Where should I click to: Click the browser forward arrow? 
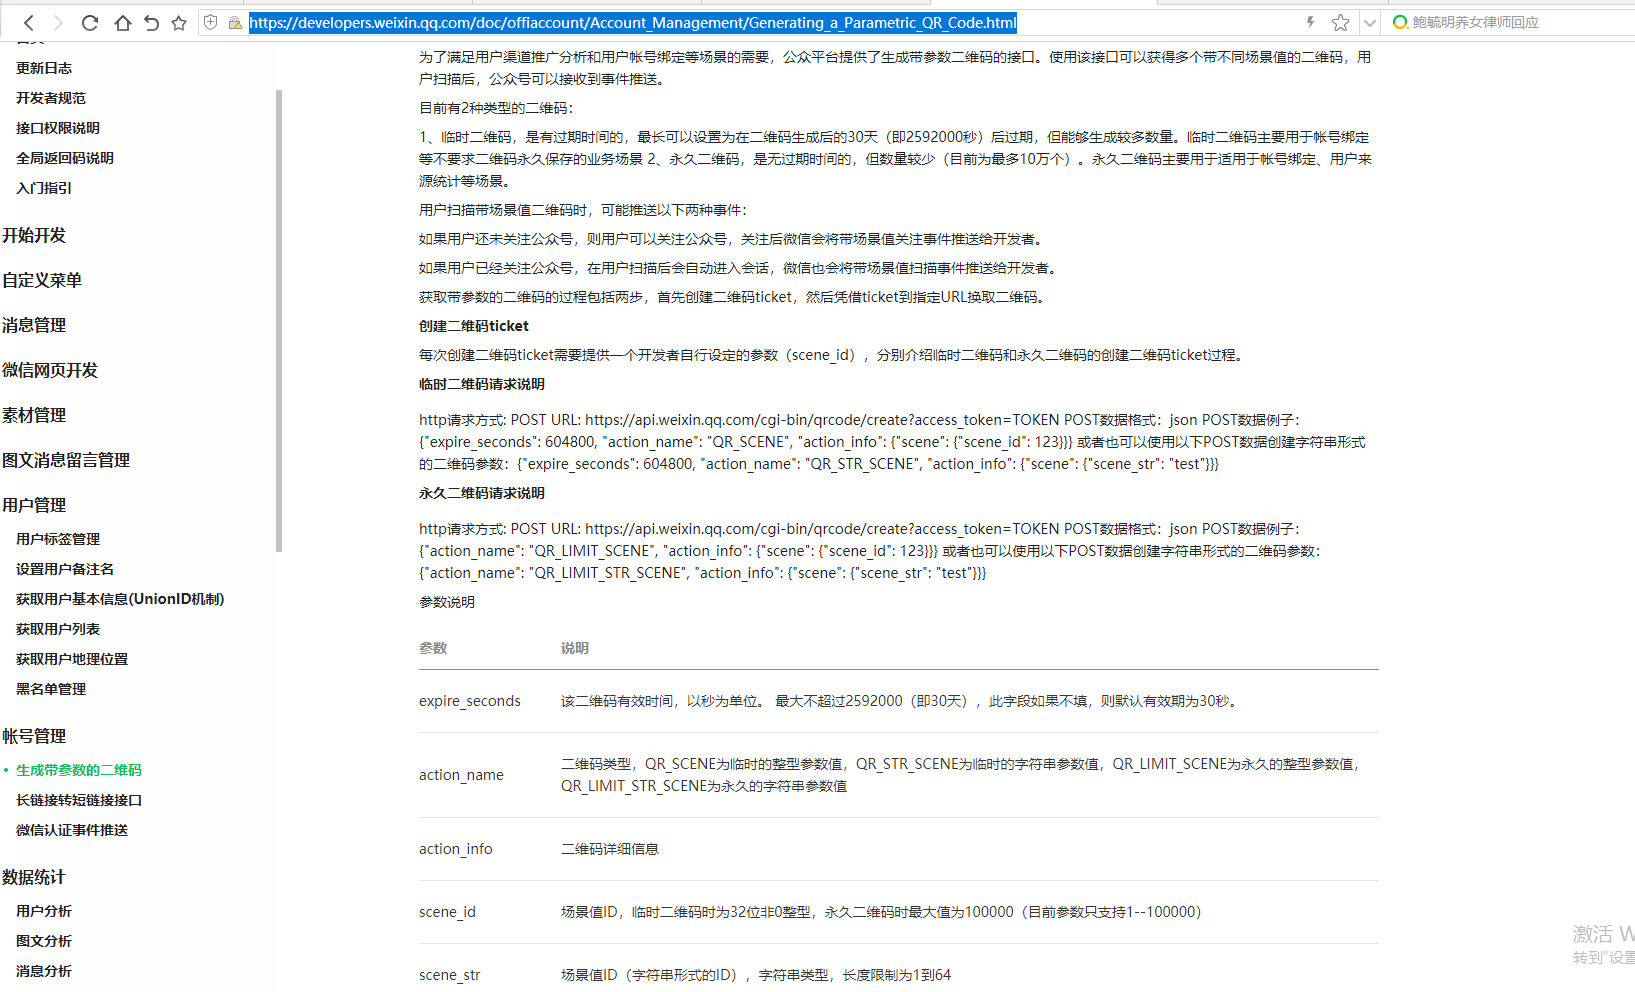(58, 23)
